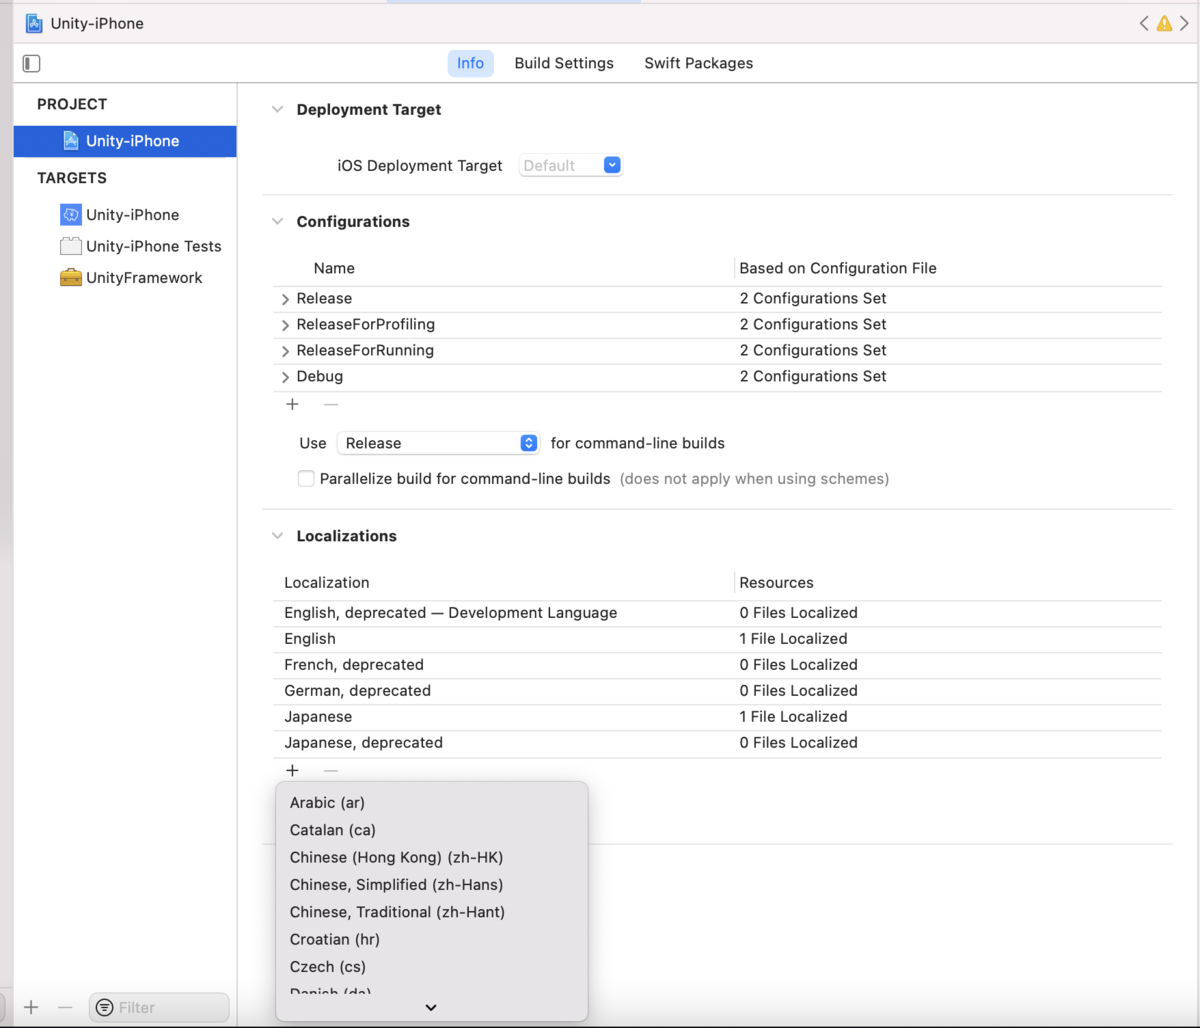Select German, deprecated localization row
This screenshot has height=1028, width=1200.
[717, 691]
